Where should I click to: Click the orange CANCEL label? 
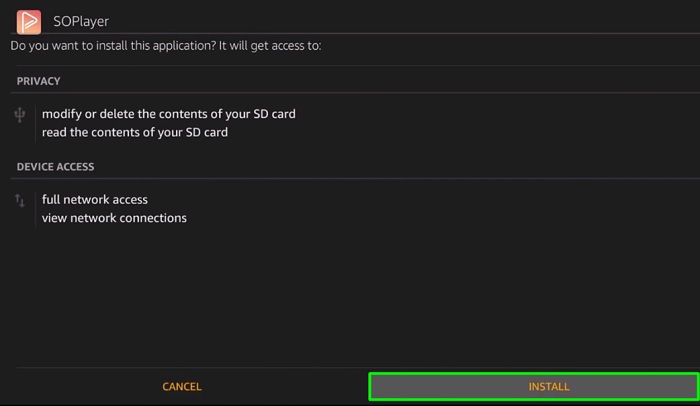(x=182, y=386)
